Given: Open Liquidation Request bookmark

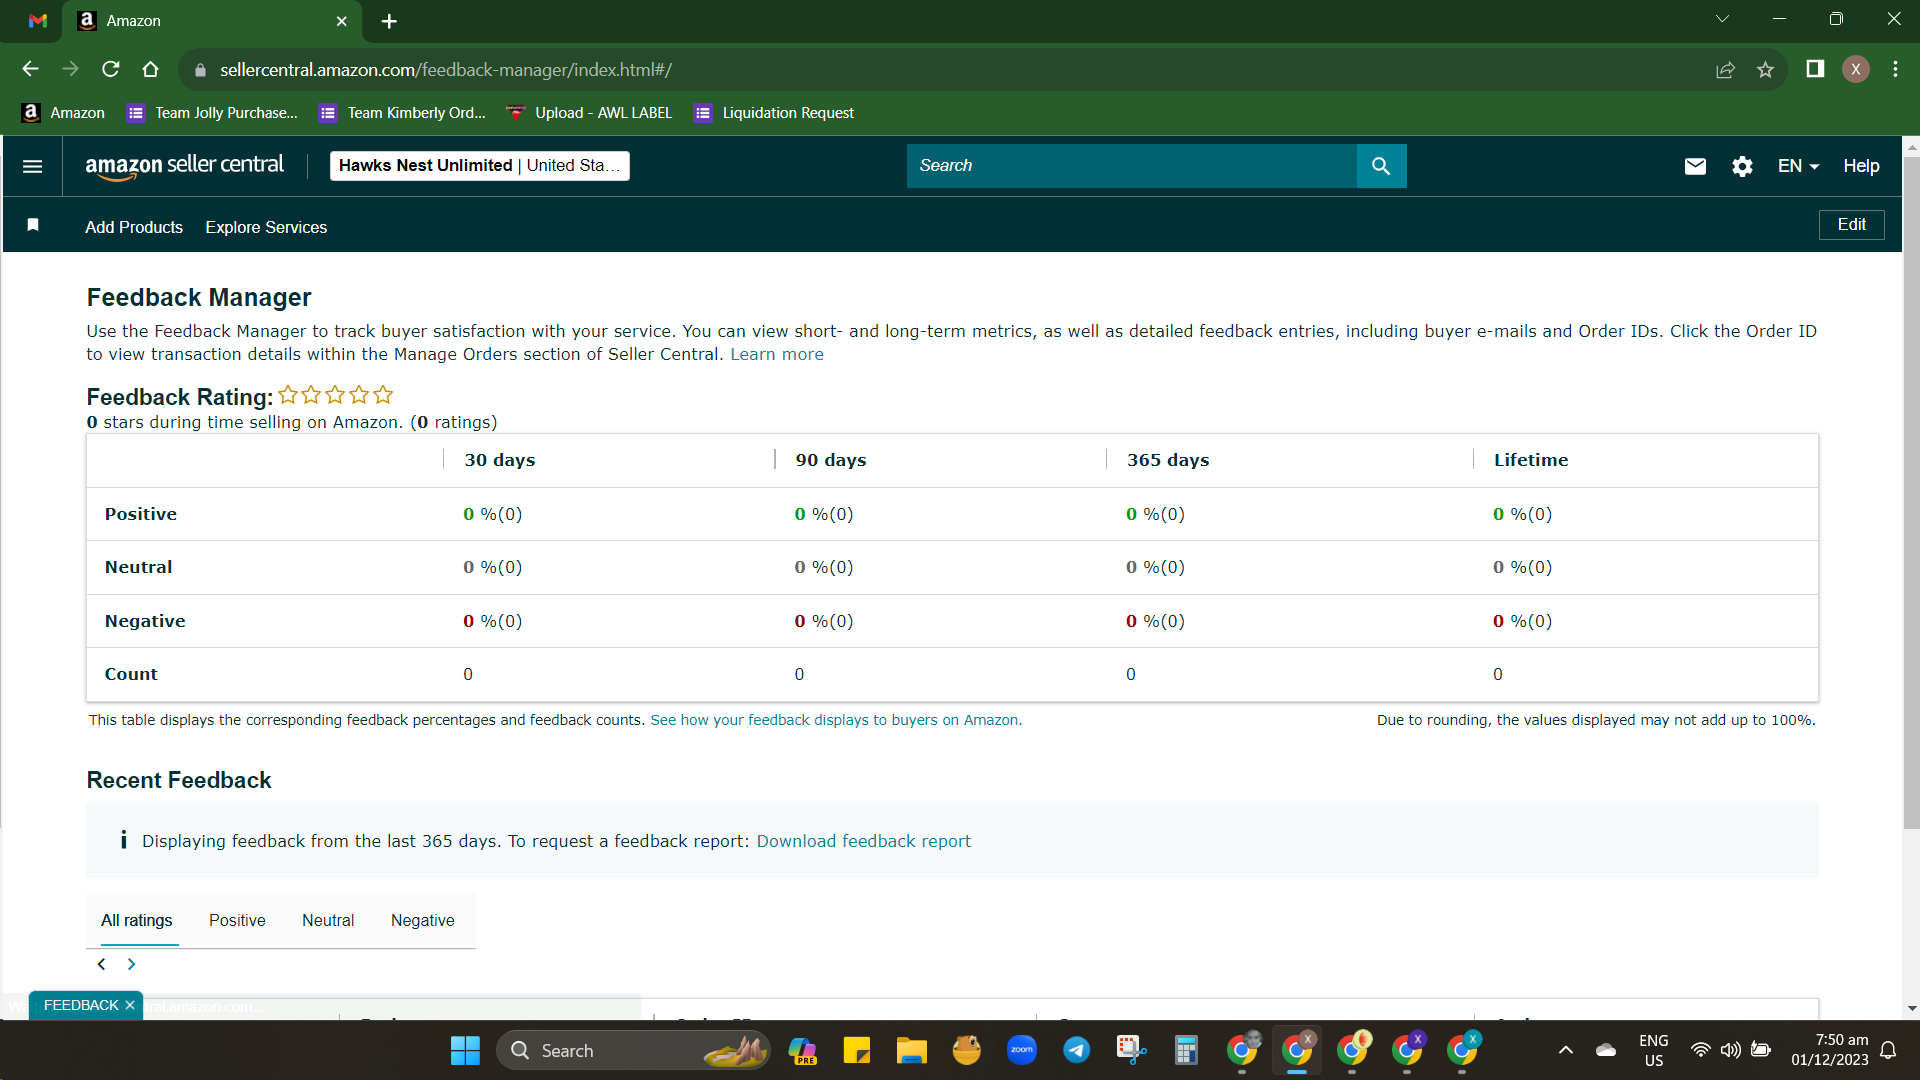Looking at the screenshot, I should tap(774, 113).
